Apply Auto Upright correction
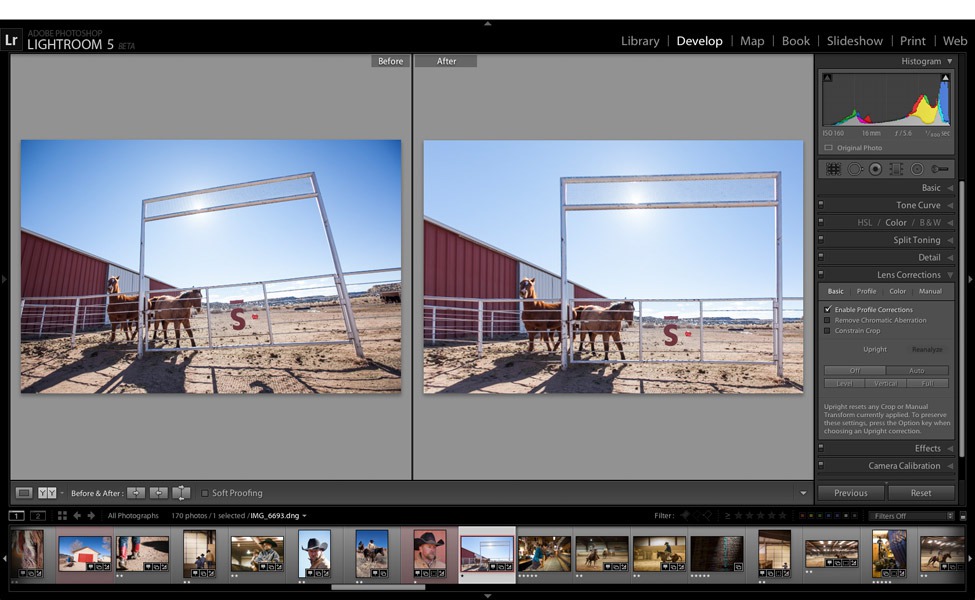975x600 pixels. 916,371
